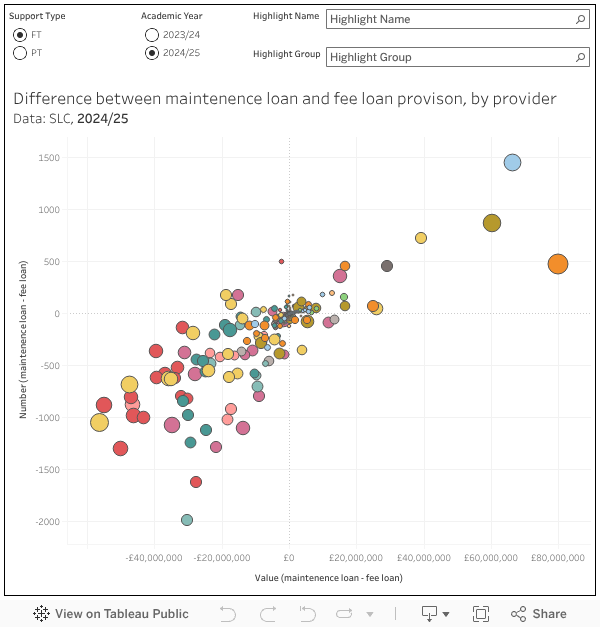600x627 pixels.
Task: Select the 2024/25 academic year radio
Action: tap(152, 53)
